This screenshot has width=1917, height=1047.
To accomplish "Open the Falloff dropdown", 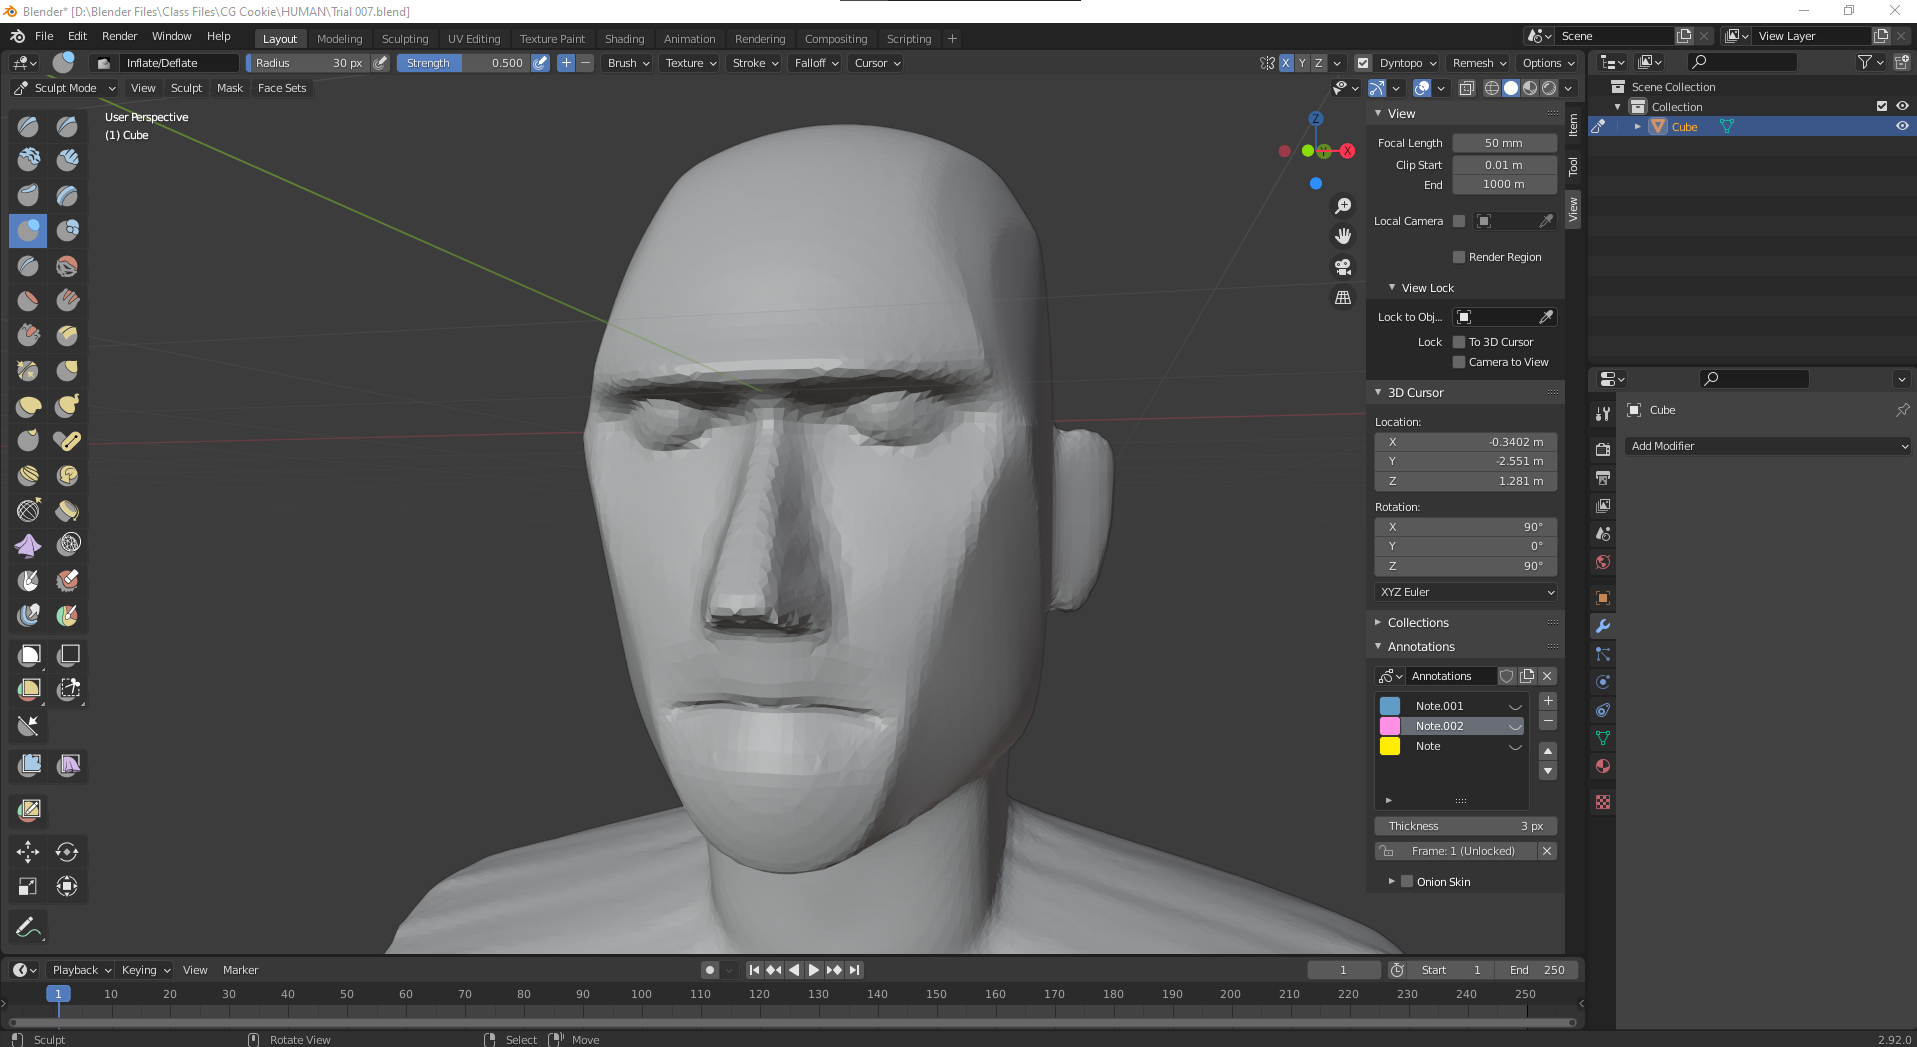I will click(x=816, y=63).
